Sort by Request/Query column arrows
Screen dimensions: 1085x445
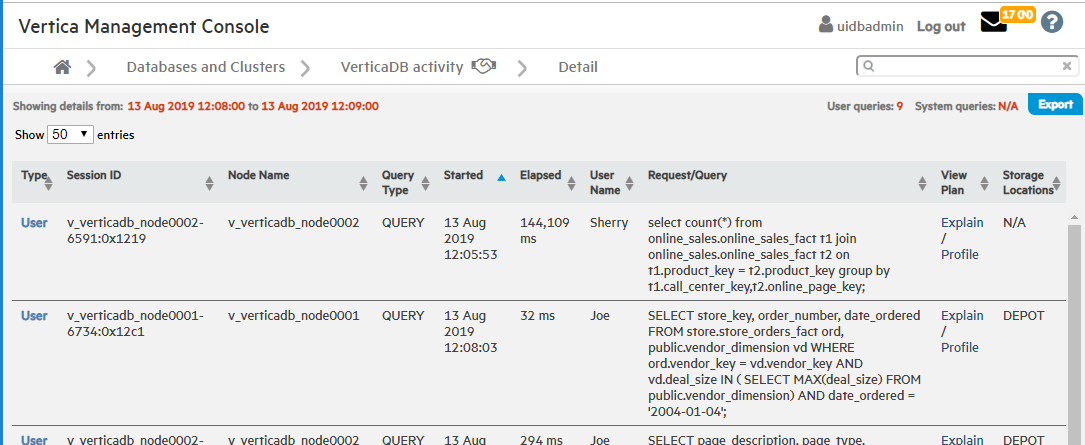tap(923, 183)
